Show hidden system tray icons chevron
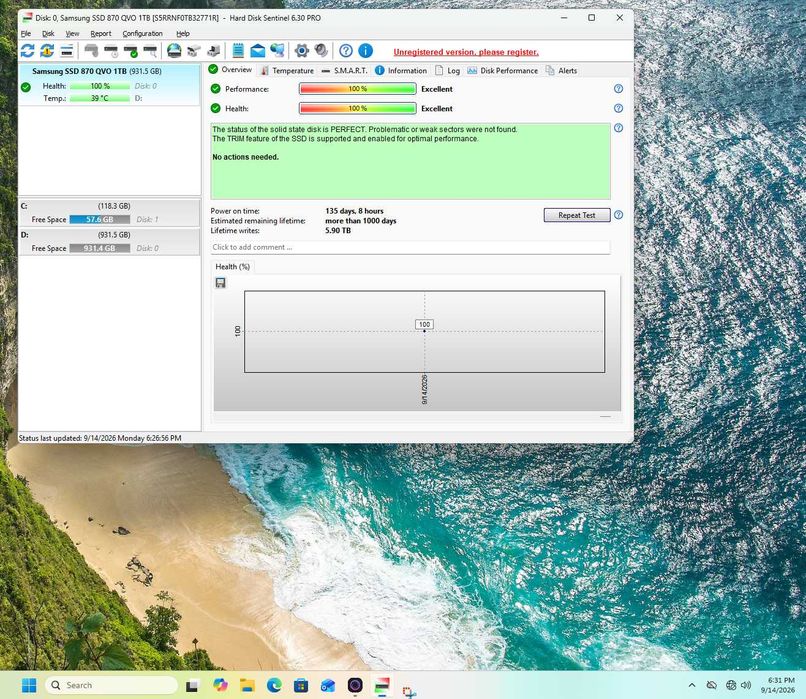The width and height of the screenshot is (806, 699). coord(692,685)
